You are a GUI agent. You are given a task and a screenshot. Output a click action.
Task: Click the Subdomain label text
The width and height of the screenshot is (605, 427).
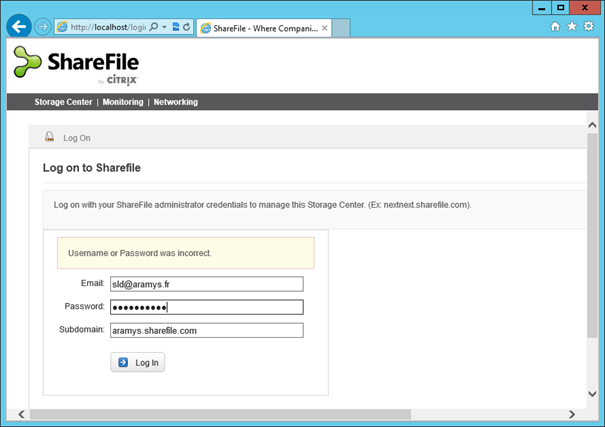(82, 329)
